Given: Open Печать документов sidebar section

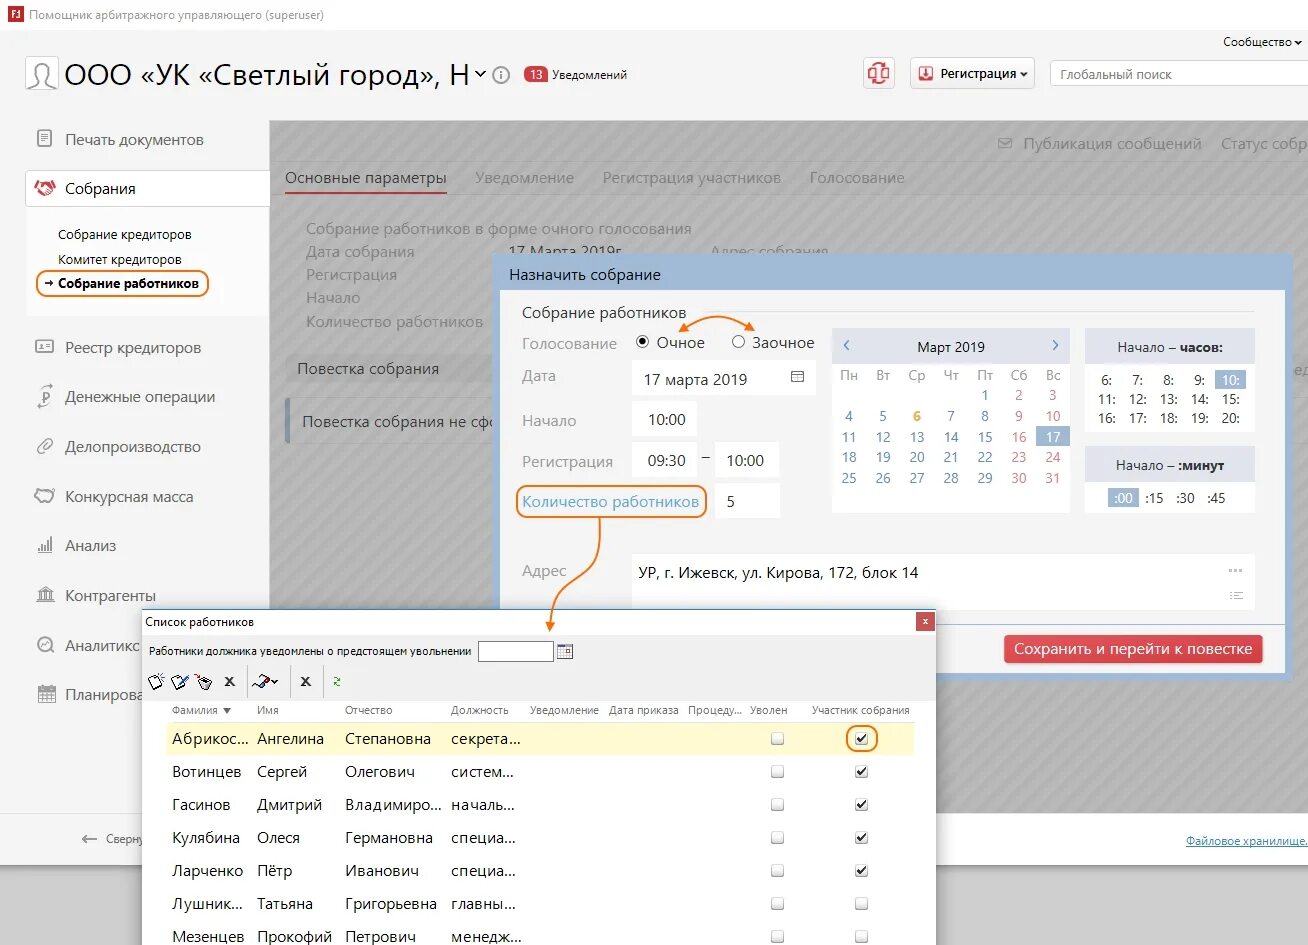Looking at the screenshot, I should [x=134, y=140].
